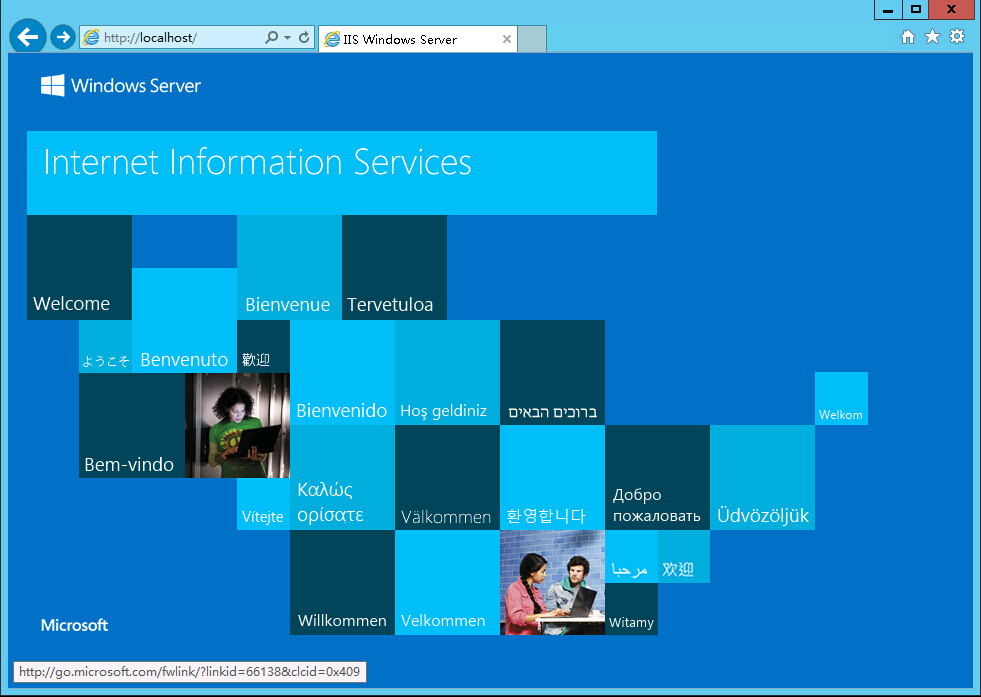Click the Internet Explorer page icon in address bar
Screen dimensions: 981x697
click(91, 38)
